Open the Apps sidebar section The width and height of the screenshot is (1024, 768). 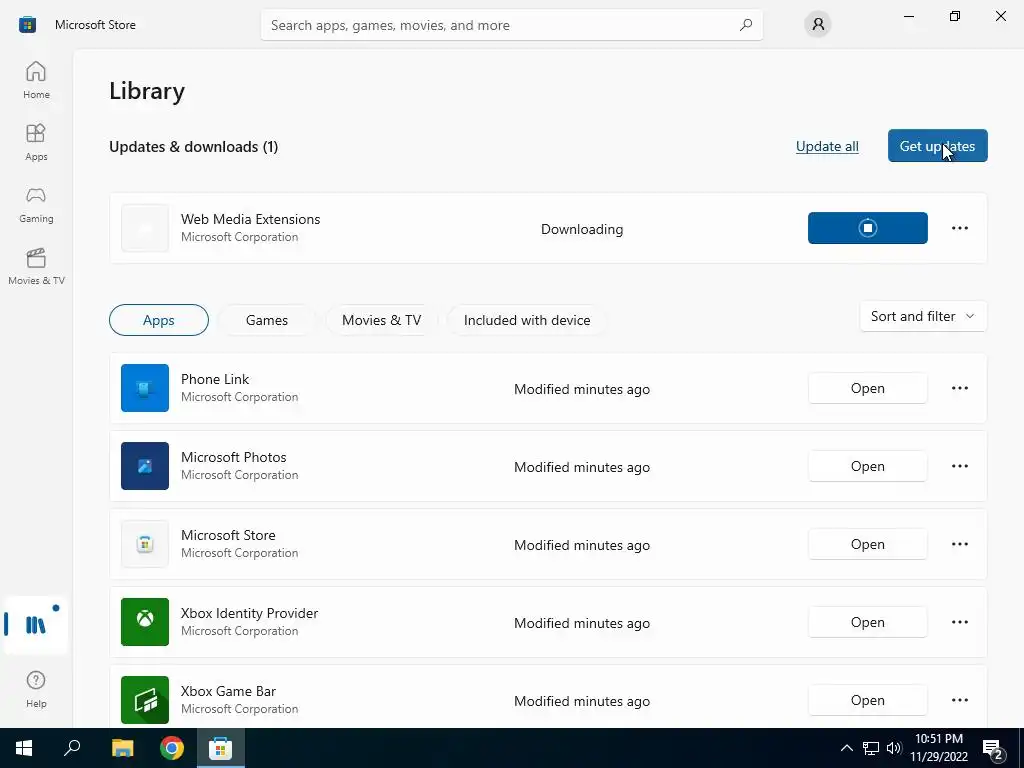[36, 142]
